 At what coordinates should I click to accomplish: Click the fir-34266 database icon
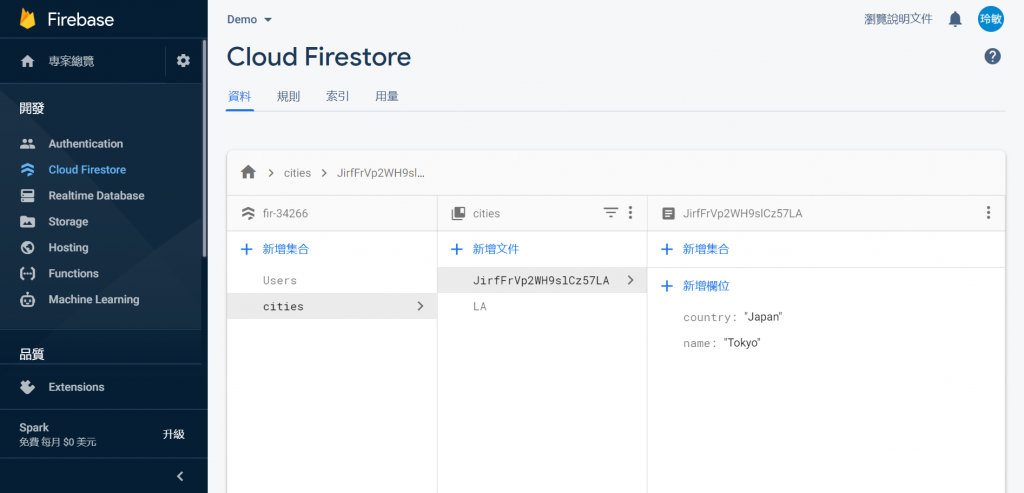click(248, 213)
